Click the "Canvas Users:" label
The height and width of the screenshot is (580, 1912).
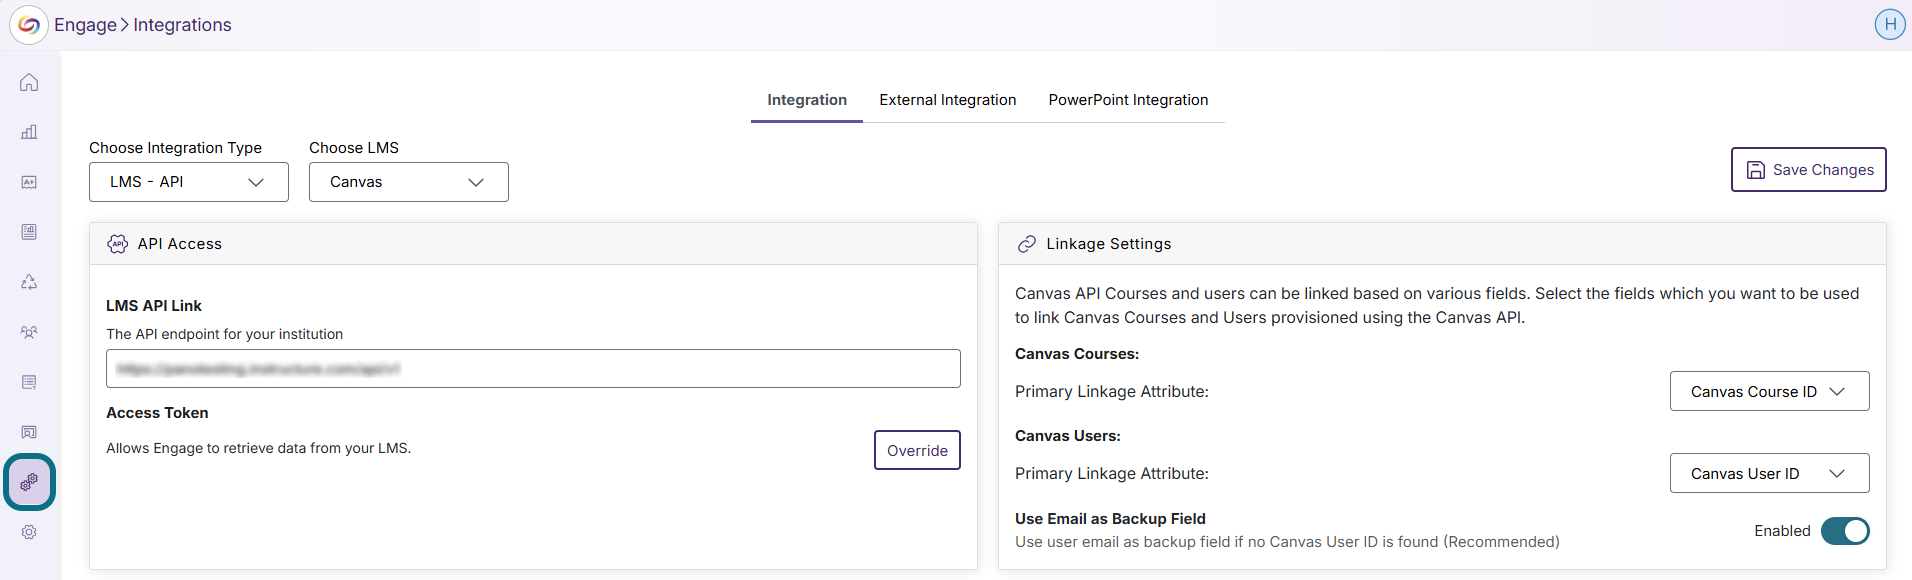point(1068,436)
